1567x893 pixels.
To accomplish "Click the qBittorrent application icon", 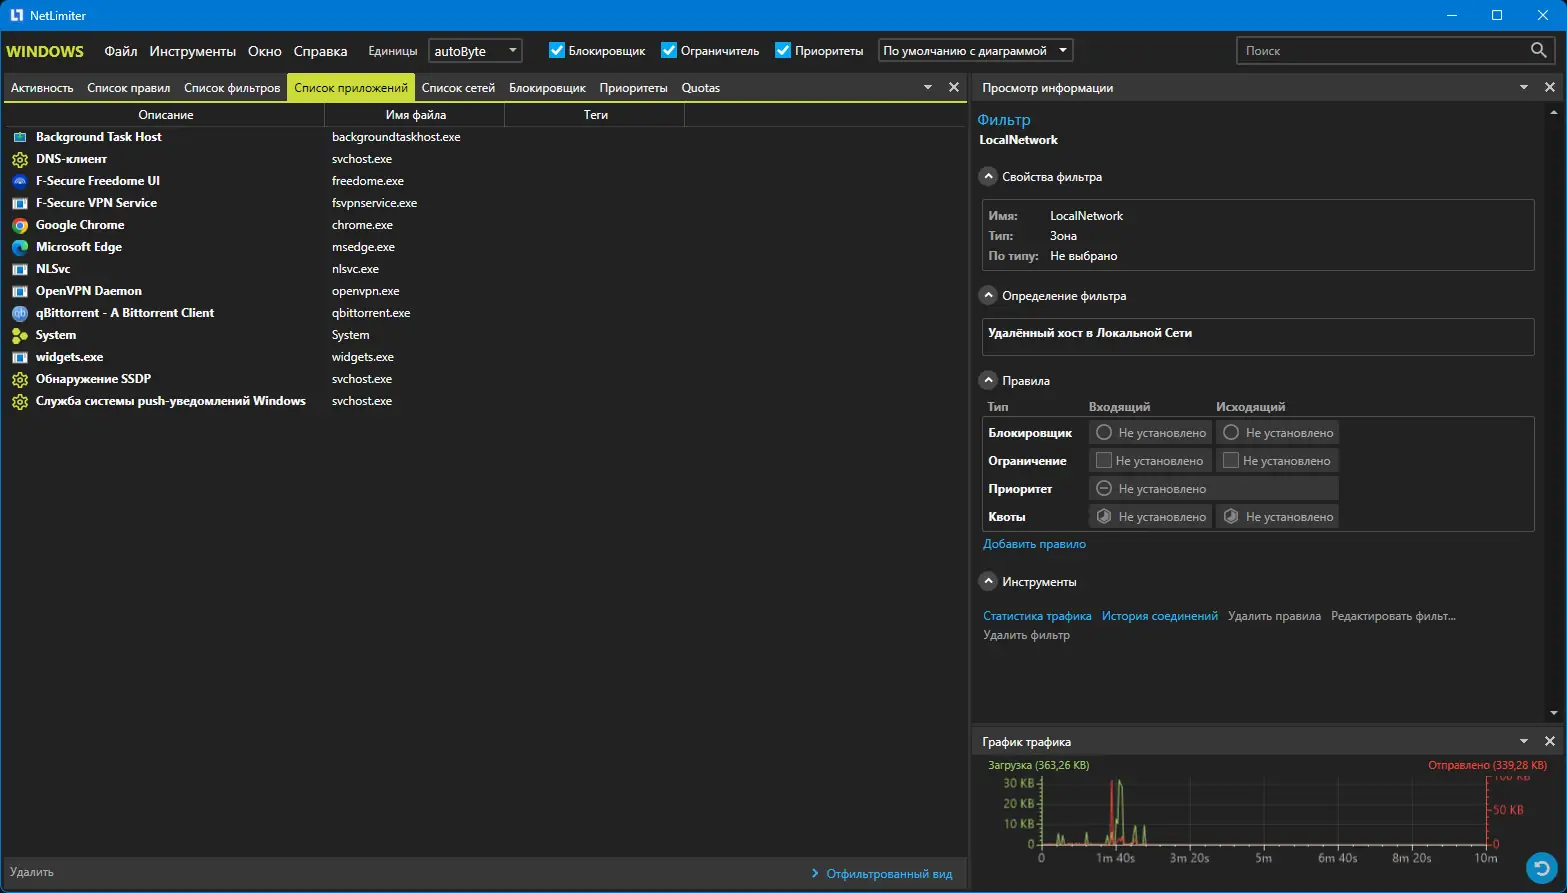I will point(20,313).
